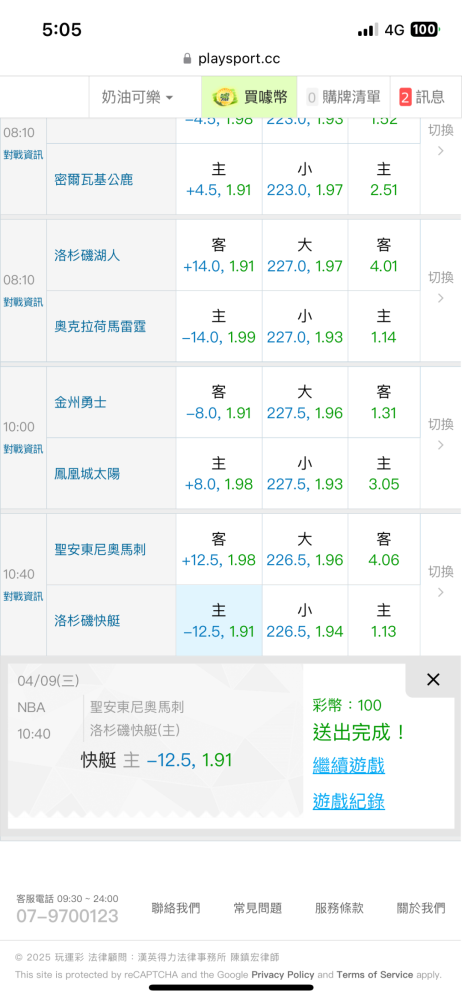Open the 遊戲紀錄 link
The width and height of the screenshot is (462, 1000).
348,801
